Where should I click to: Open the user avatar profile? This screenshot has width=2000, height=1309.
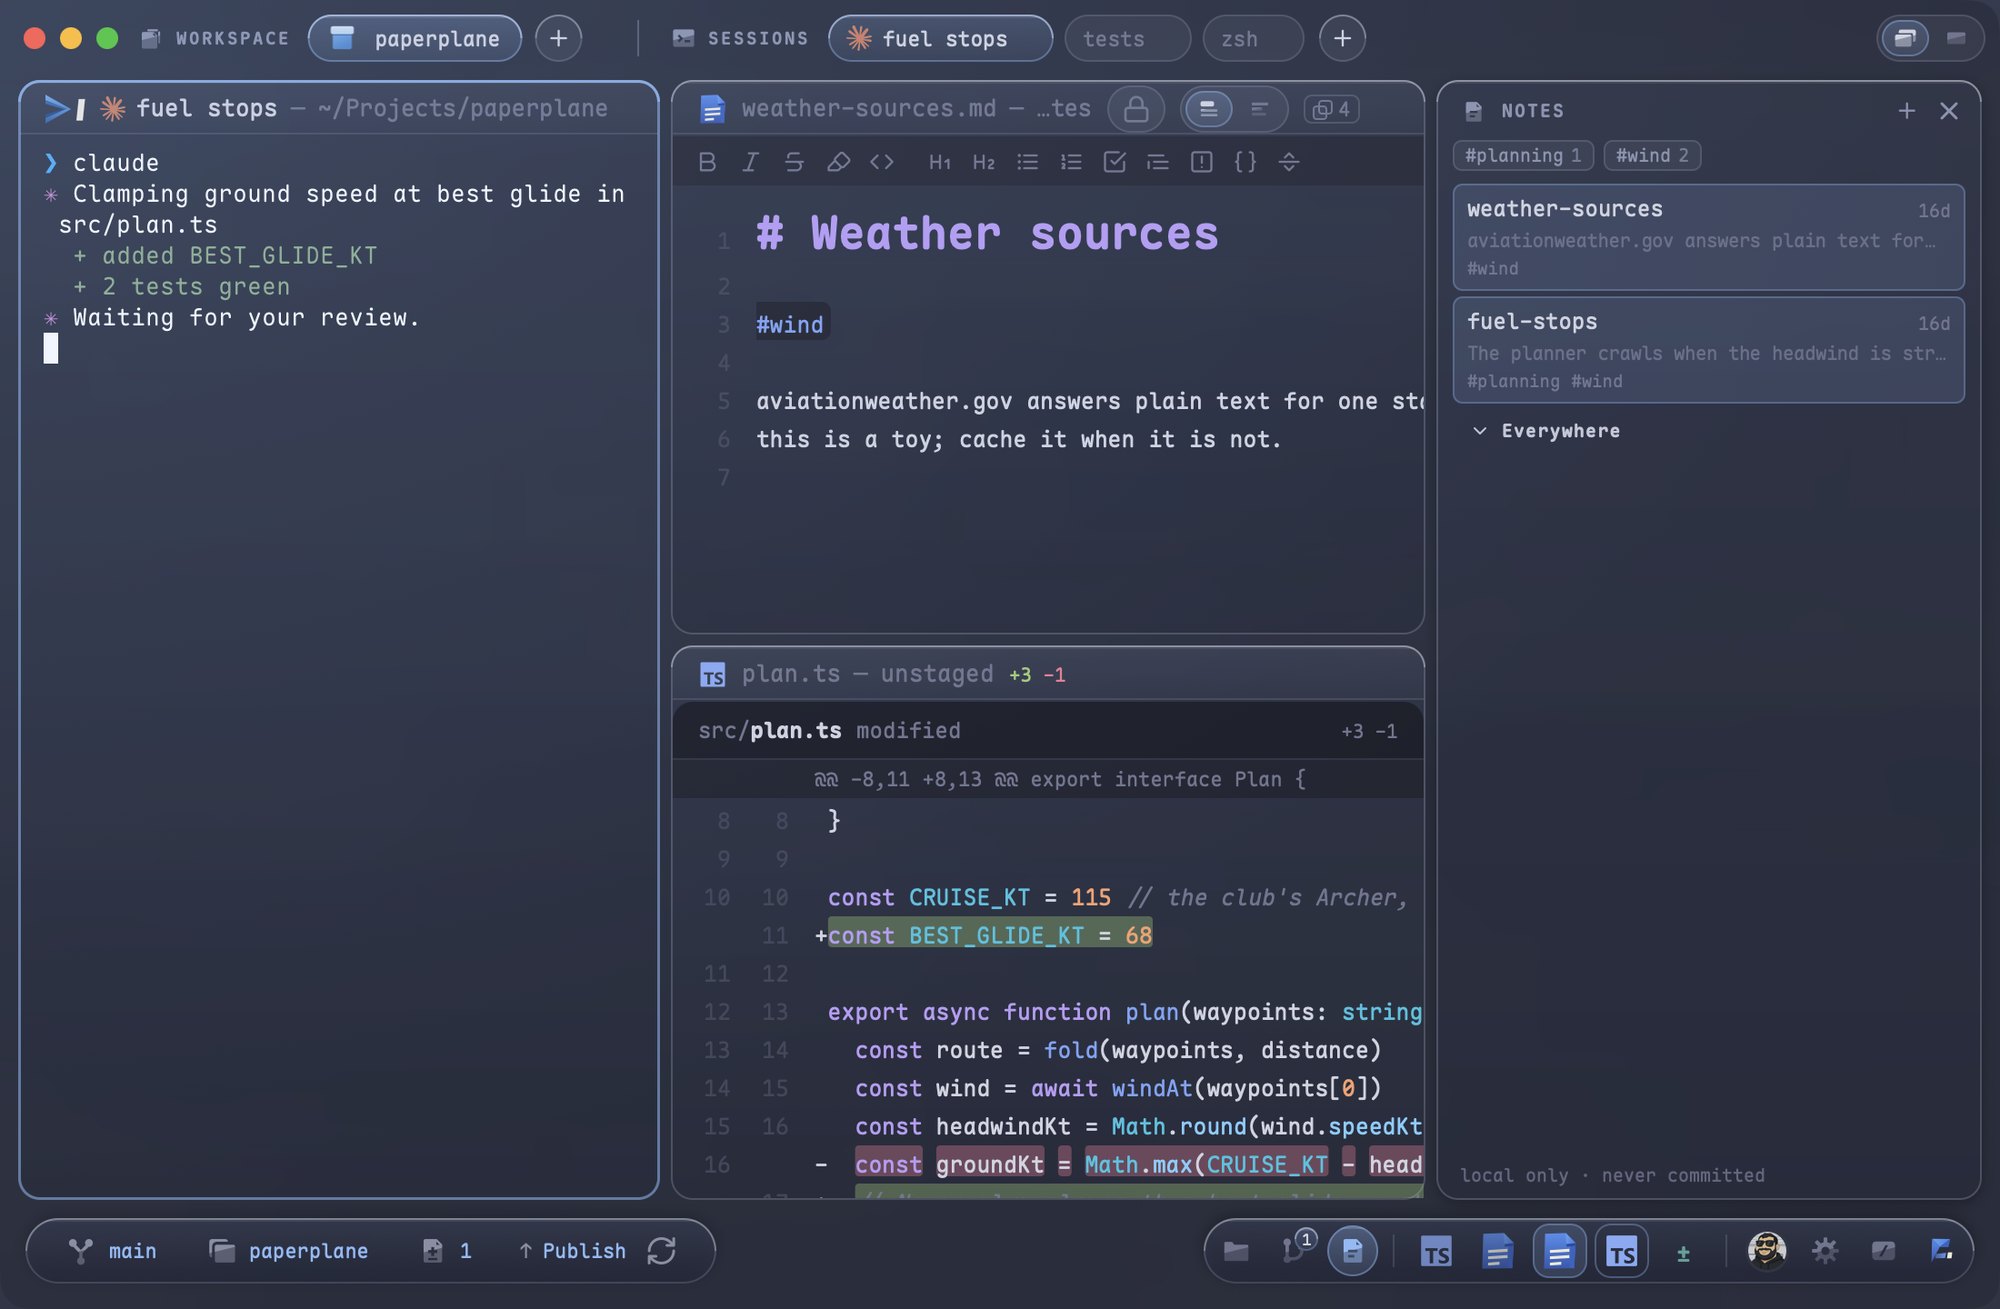coord(1767,1251)
